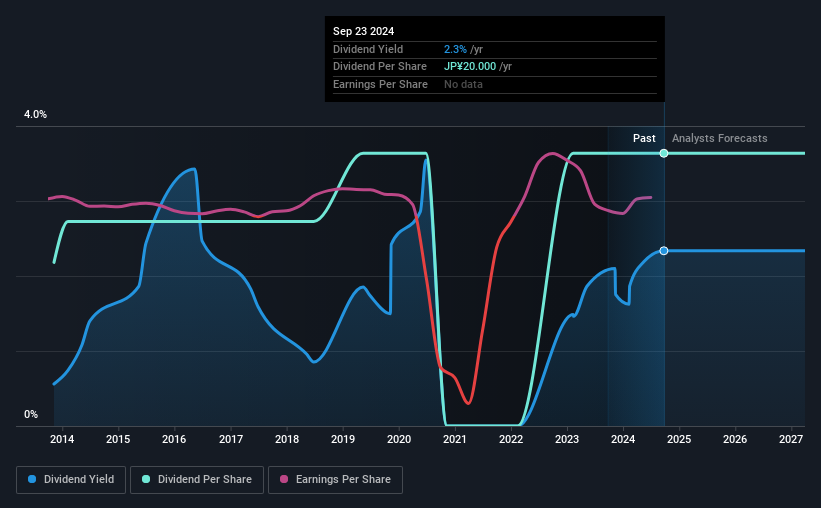Click the tooltip 'Dividend Per Share' row label
Viewport: 821px width, 508px height.
click(380, 67)
